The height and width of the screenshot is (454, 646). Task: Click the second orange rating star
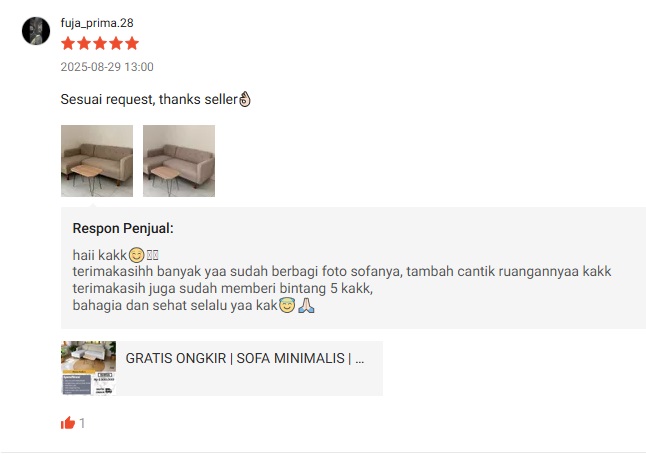coord(84,43)
